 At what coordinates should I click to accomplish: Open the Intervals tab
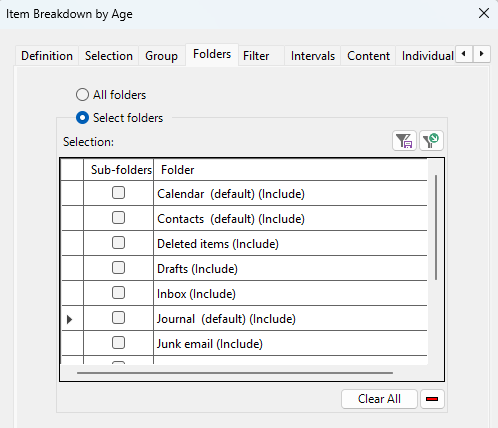(x=313, y=56)
